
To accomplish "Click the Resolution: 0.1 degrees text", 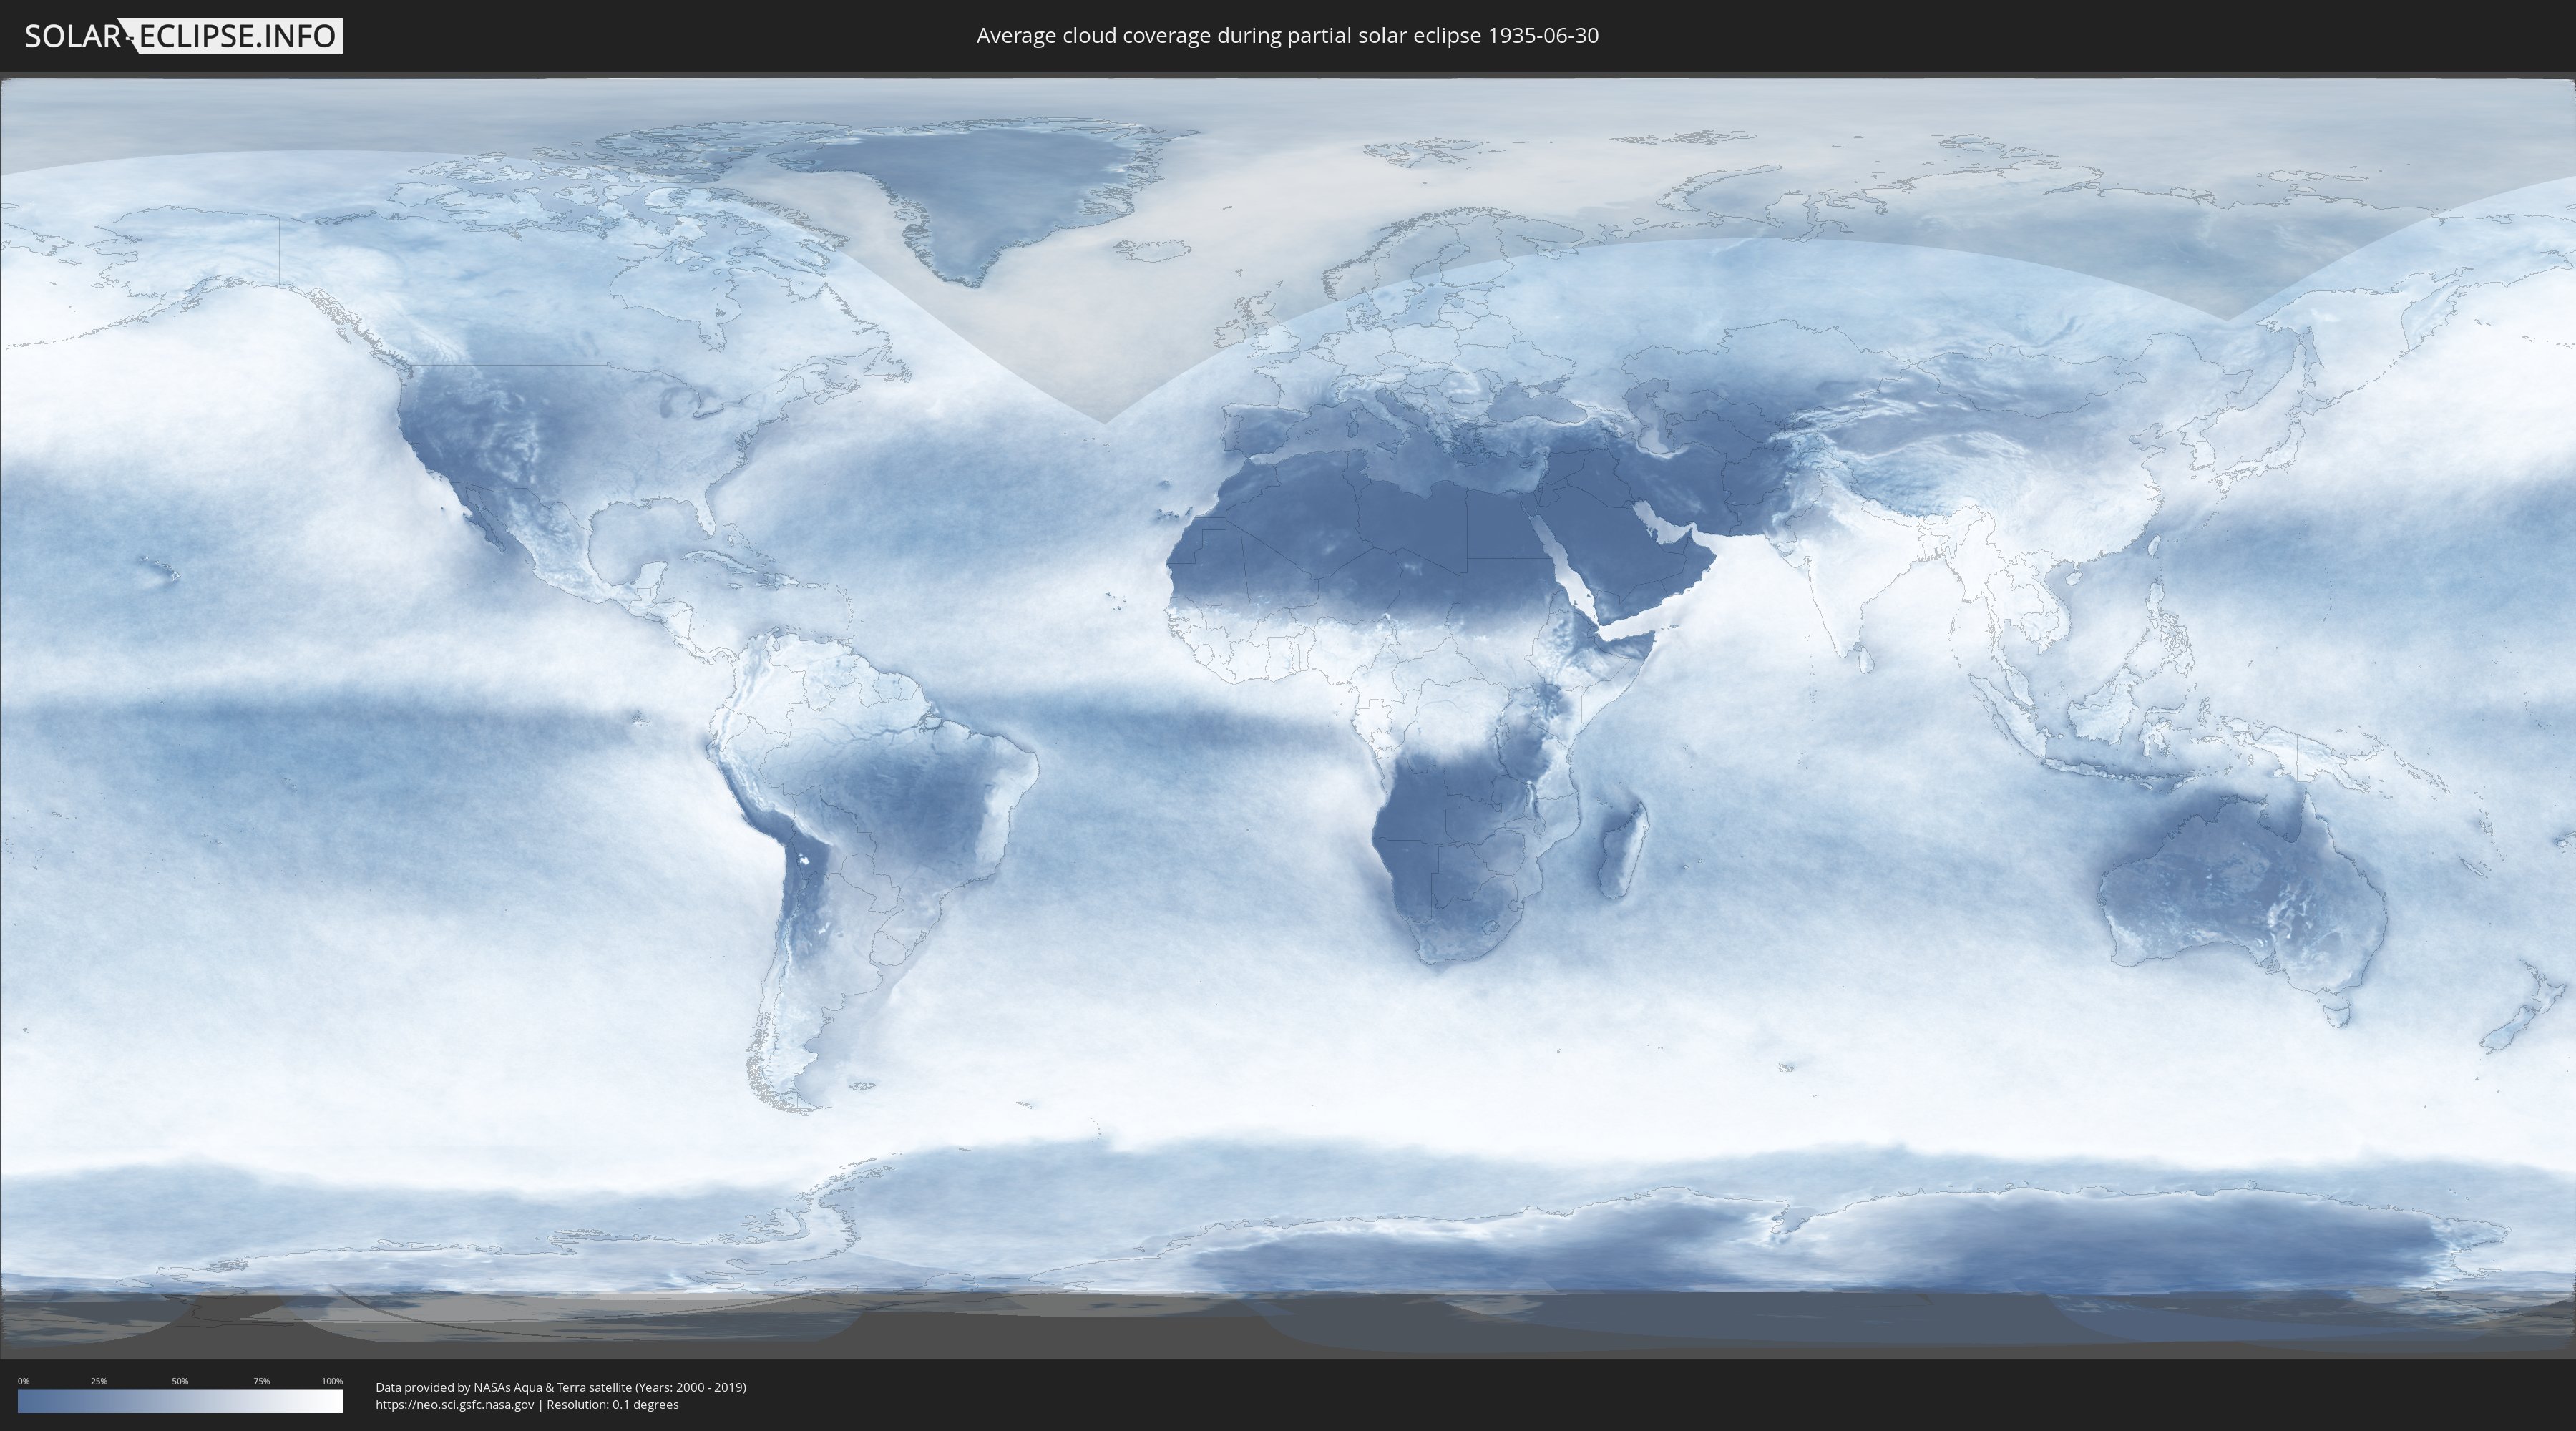I will pos(612,1404).
